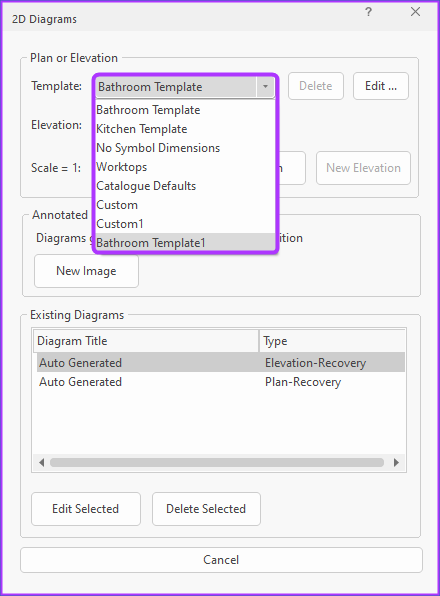
Task: Click the help question mark icon
Action: click(368, 12)
